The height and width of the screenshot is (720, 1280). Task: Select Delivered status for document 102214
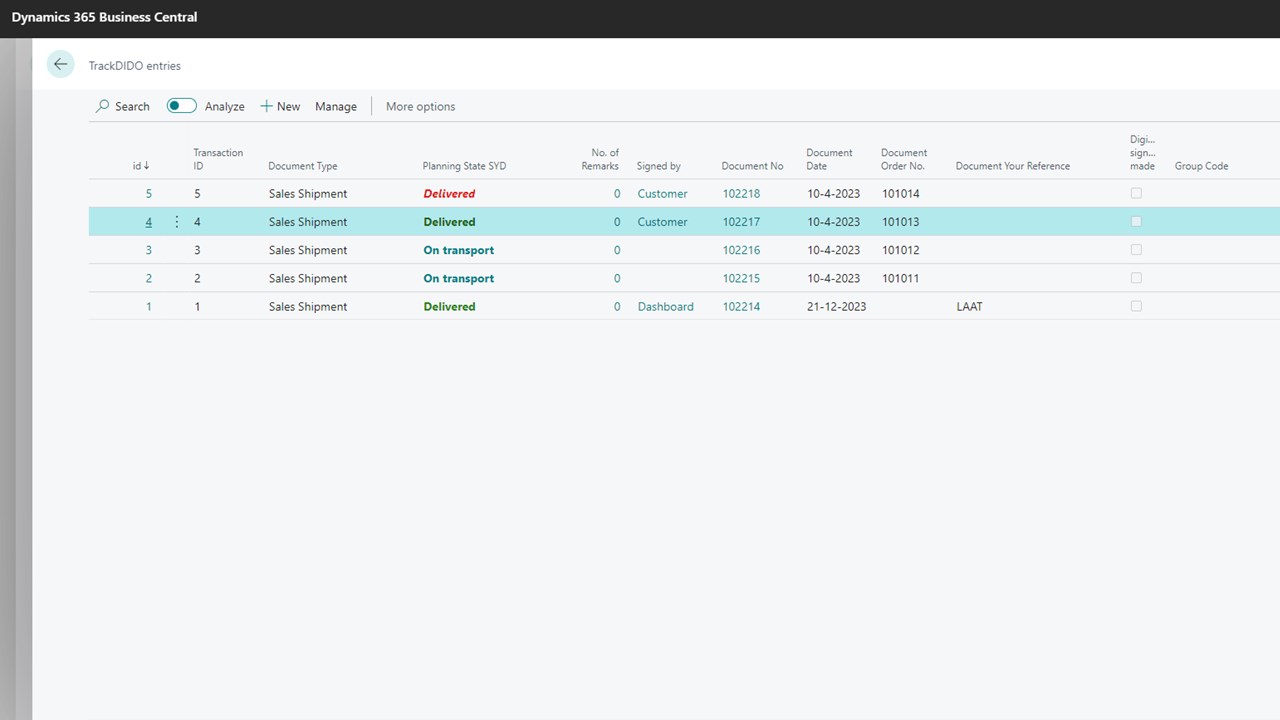coord(449,307)
